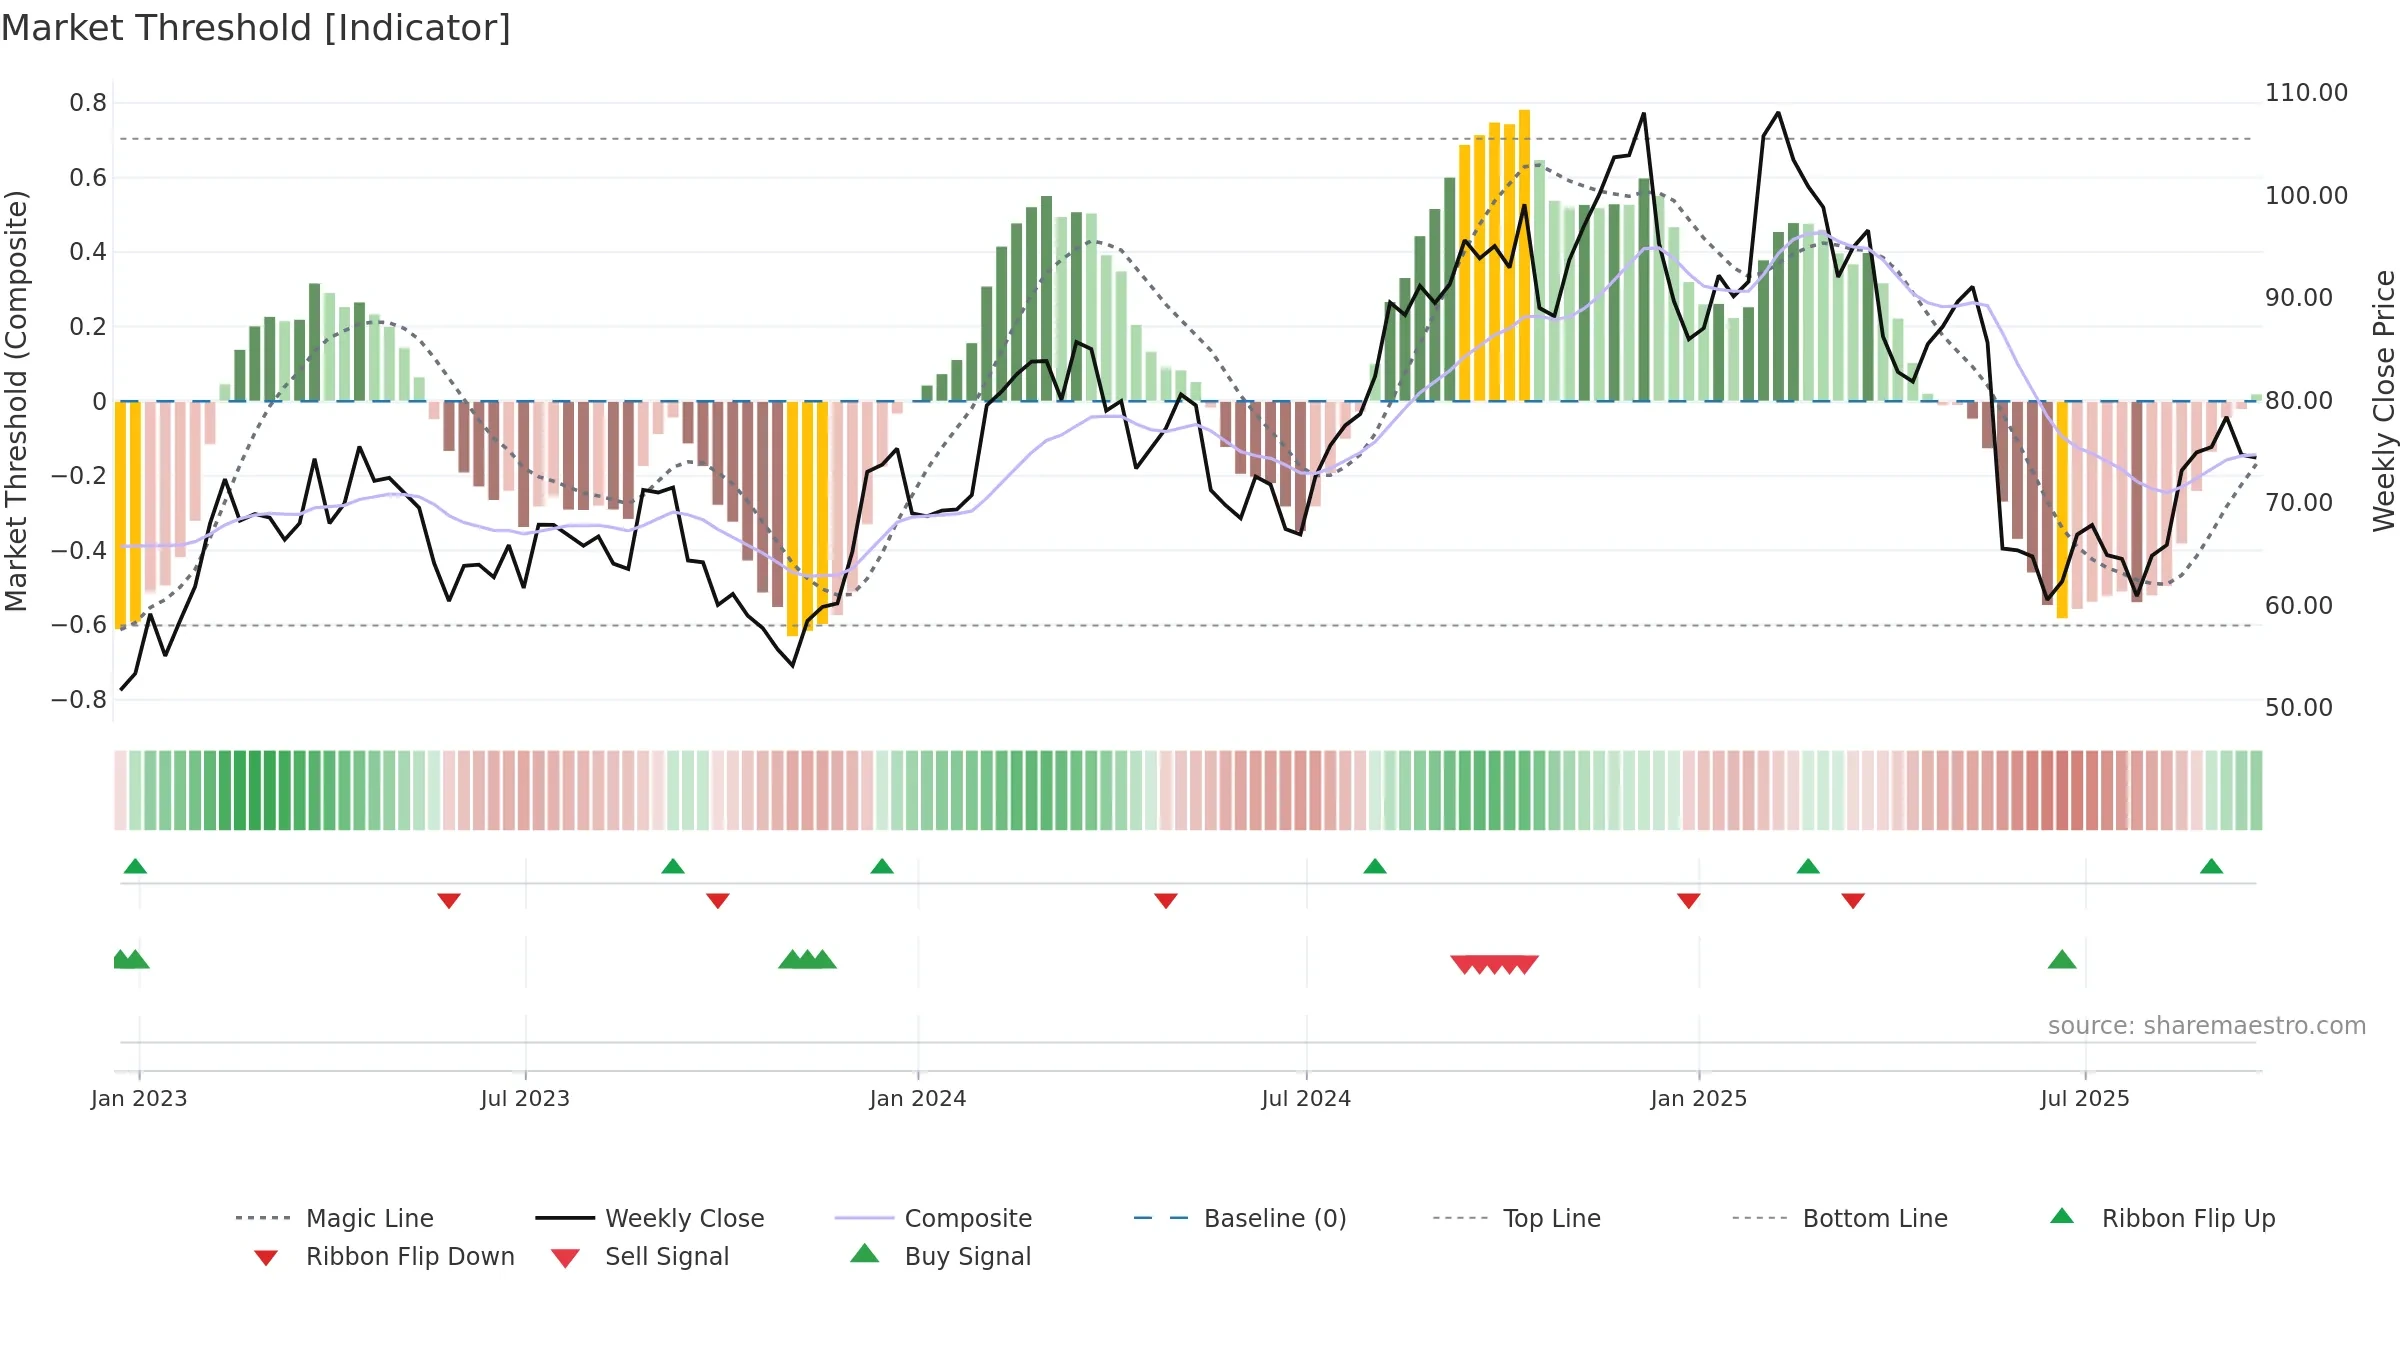The image size is (2400, 1350).
Task: Click the Jan 2025 x-axis label
Action: [1699, 1099]
